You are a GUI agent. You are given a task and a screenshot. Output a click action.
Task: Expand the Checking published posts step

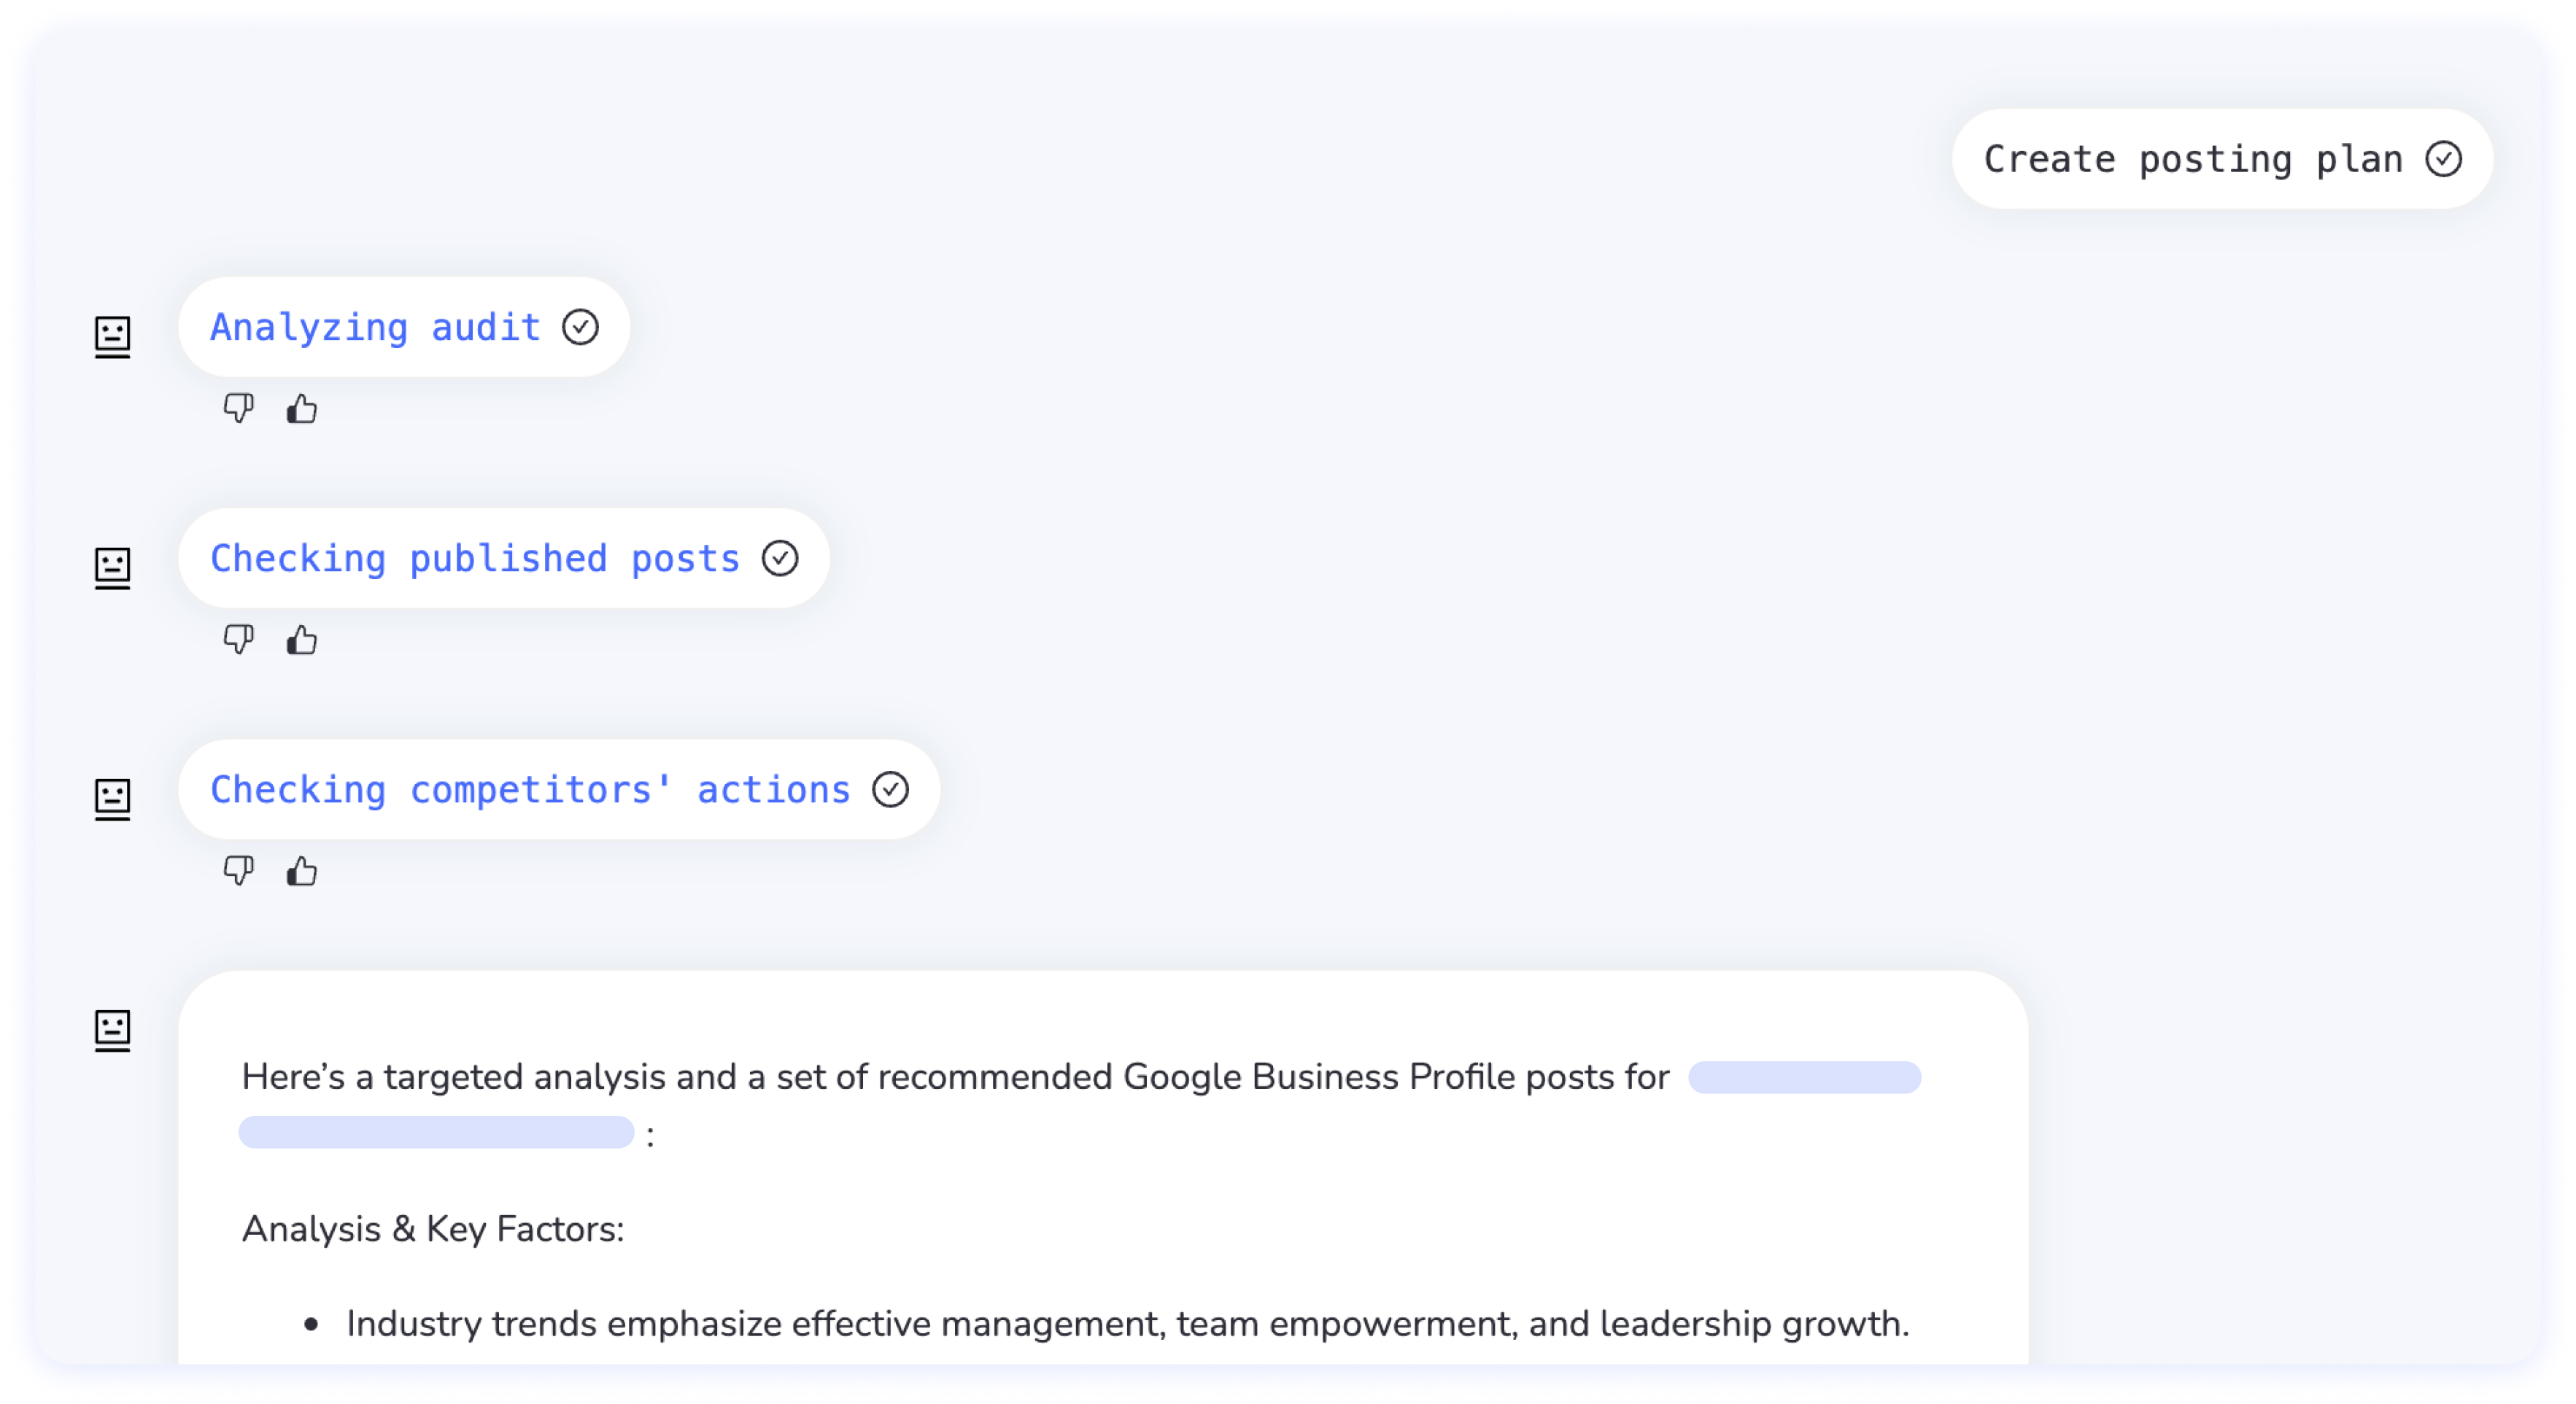pos(475,559)
